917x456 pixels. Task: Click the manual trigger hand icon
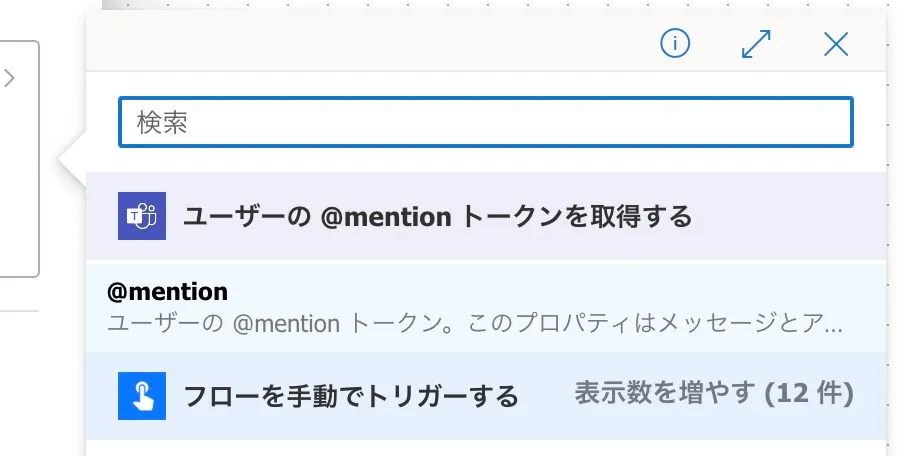click(x=141, y=396)
